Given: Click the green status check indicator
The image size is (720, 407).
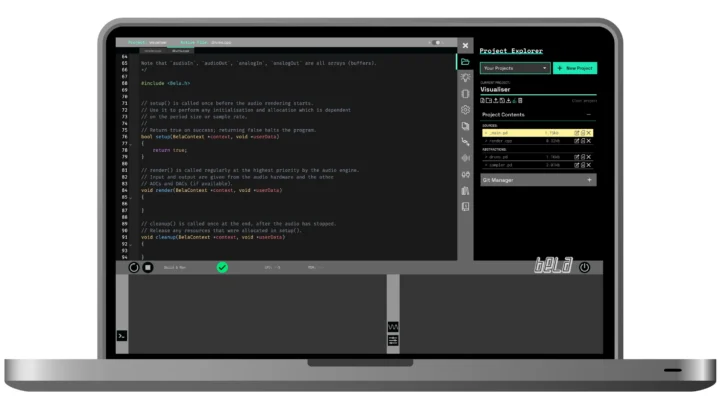Looking at the screenshot, I should (x=222, y=267).
